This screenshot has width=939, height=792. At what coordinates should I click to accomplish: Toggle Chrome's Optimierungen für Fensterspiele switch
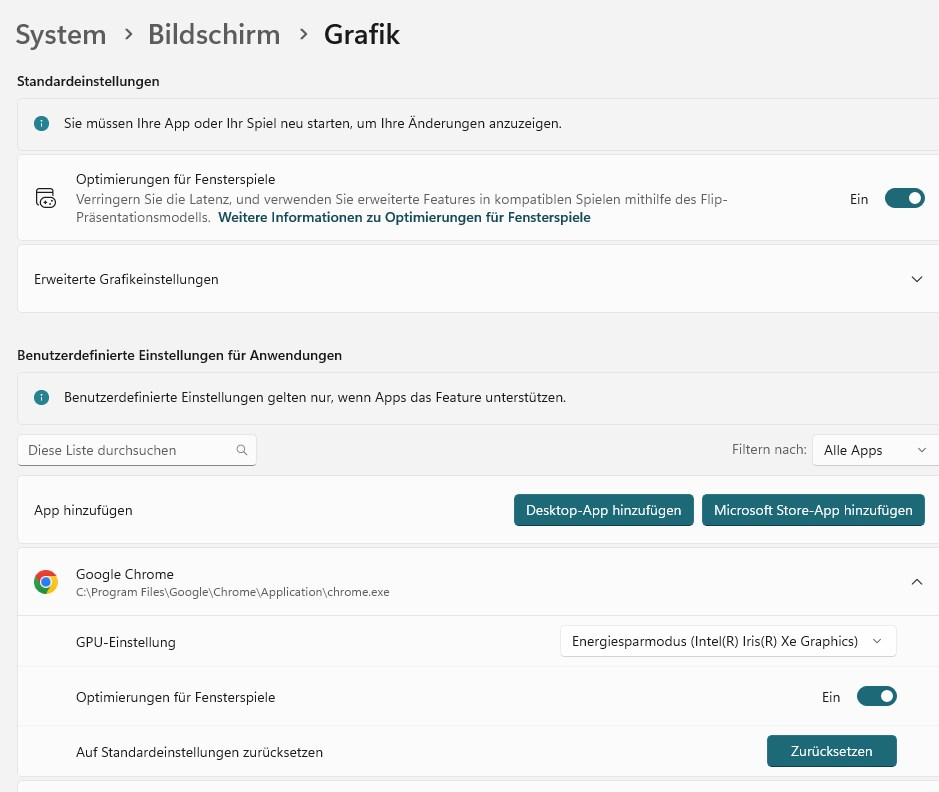[x=876, y=697]
